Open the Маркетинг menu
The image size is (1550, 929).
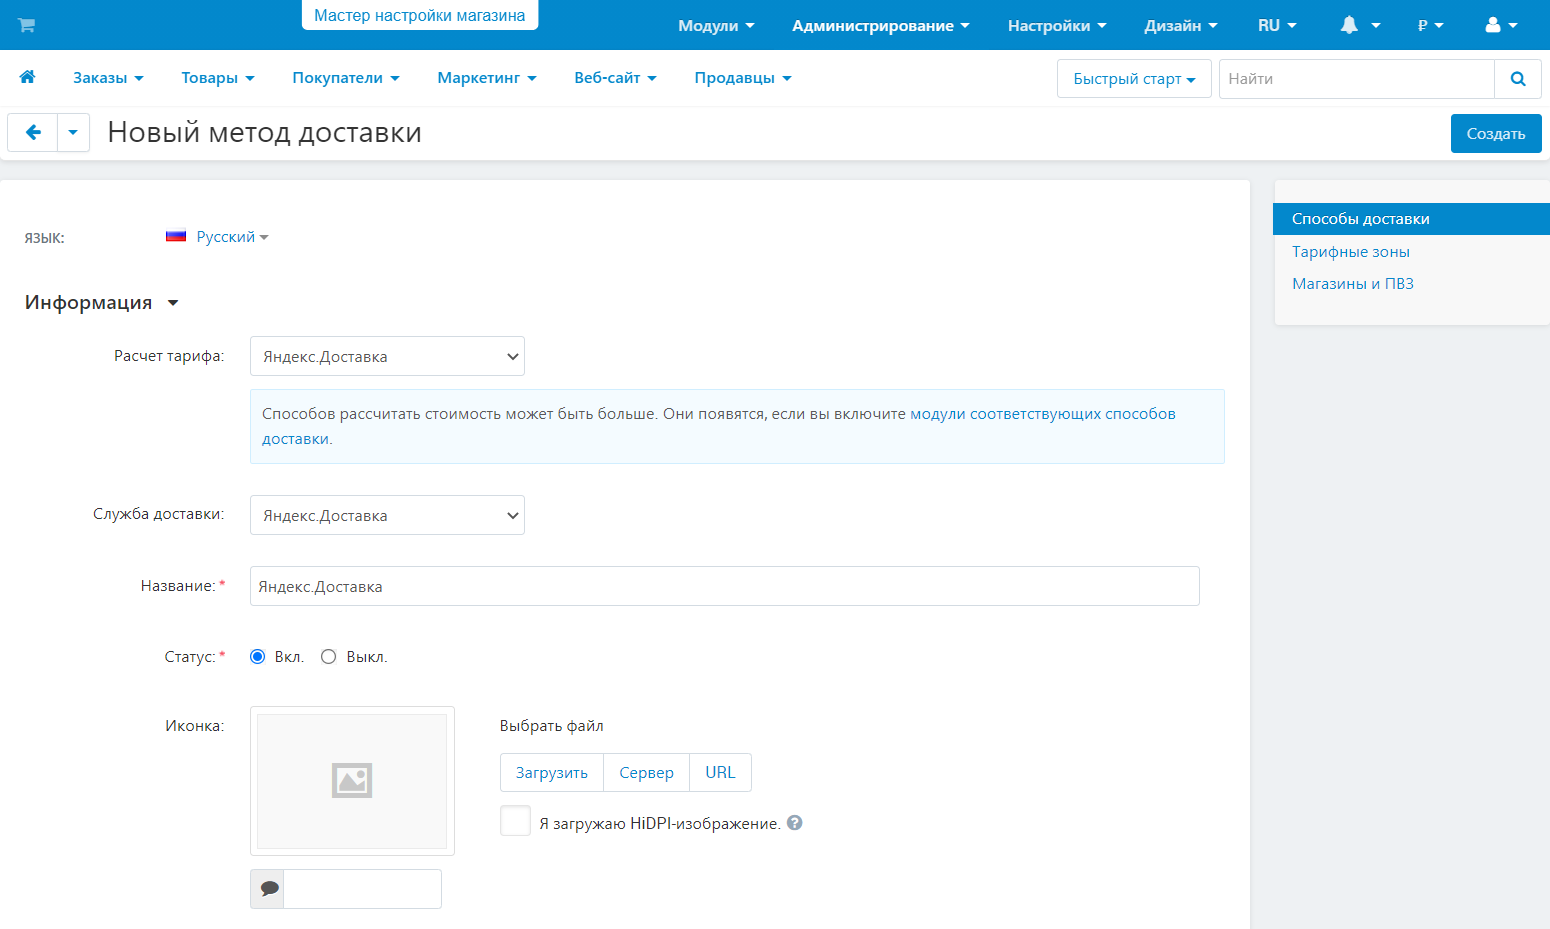pyautogui.click(x=486, y=78)
